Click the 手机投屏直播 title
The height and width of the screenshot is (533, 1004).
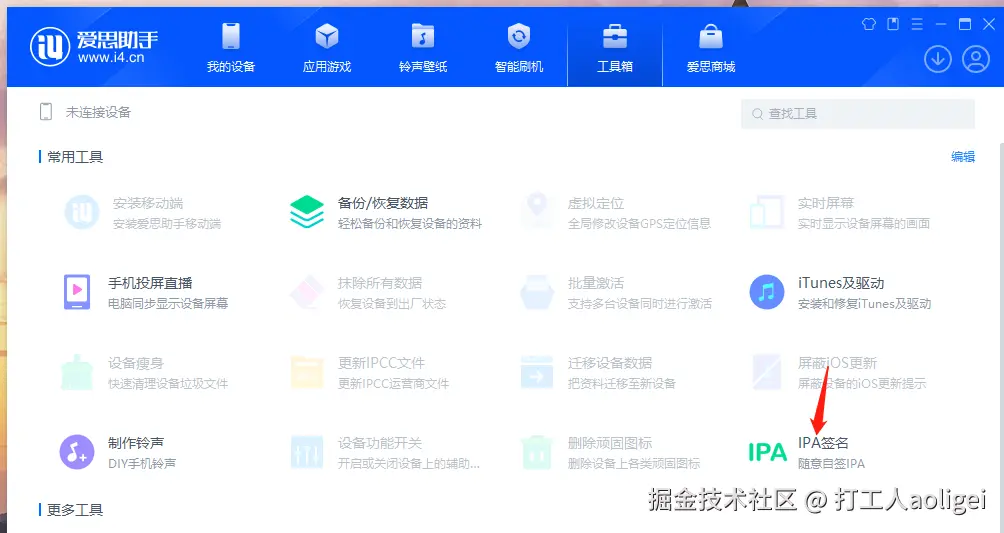tap(150, 283)
